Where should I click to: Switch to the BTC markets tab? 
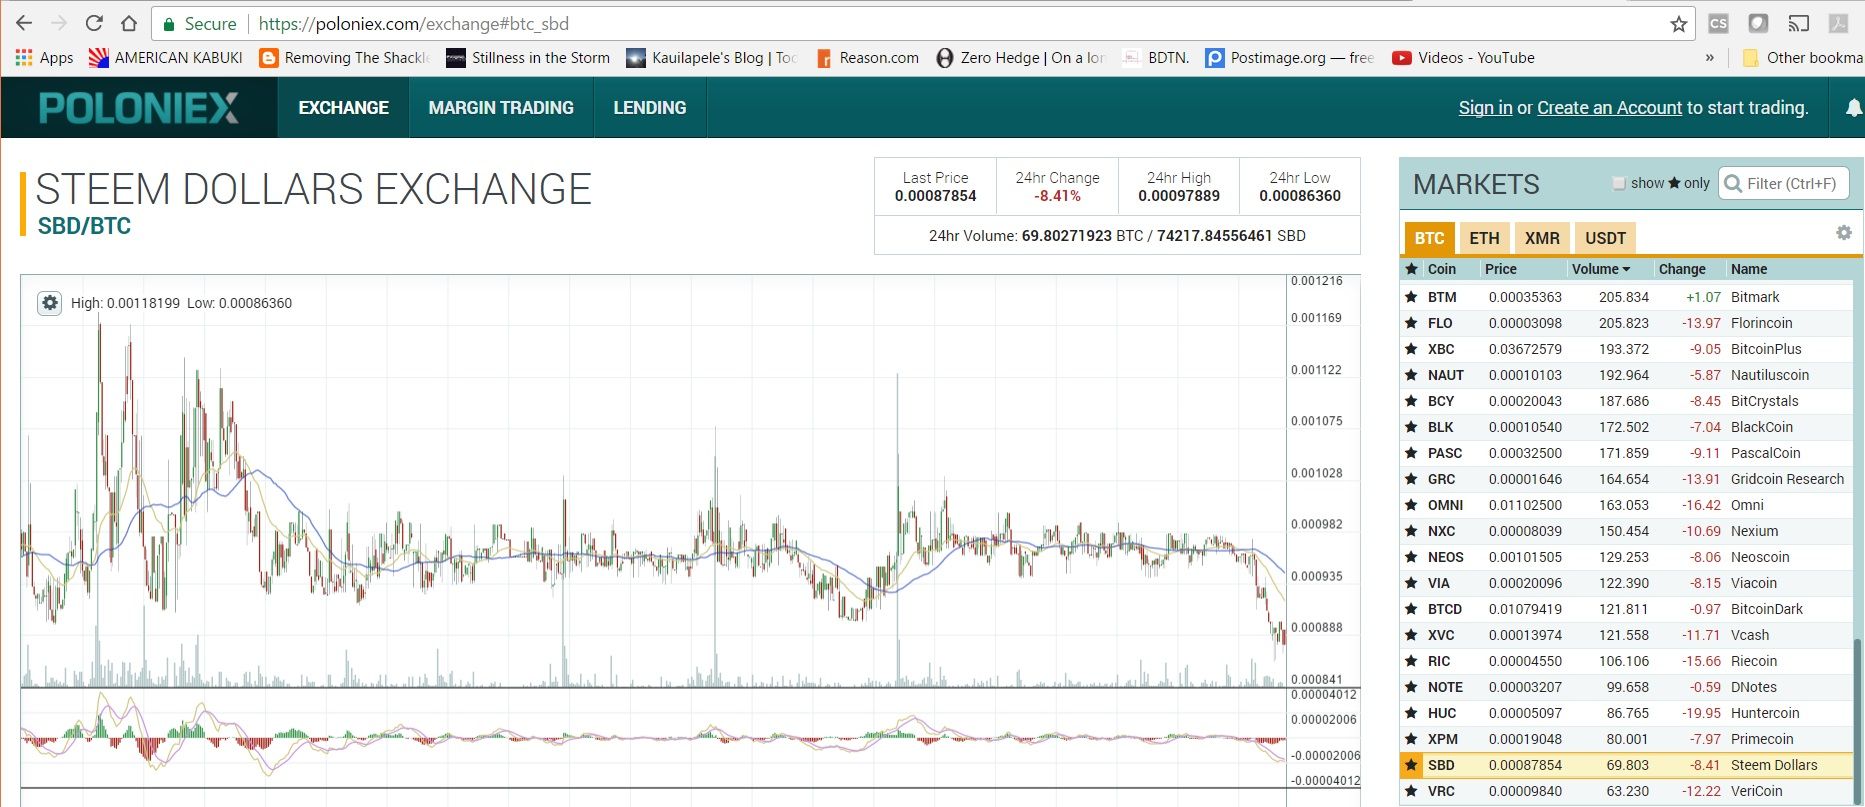(1429, 238)
